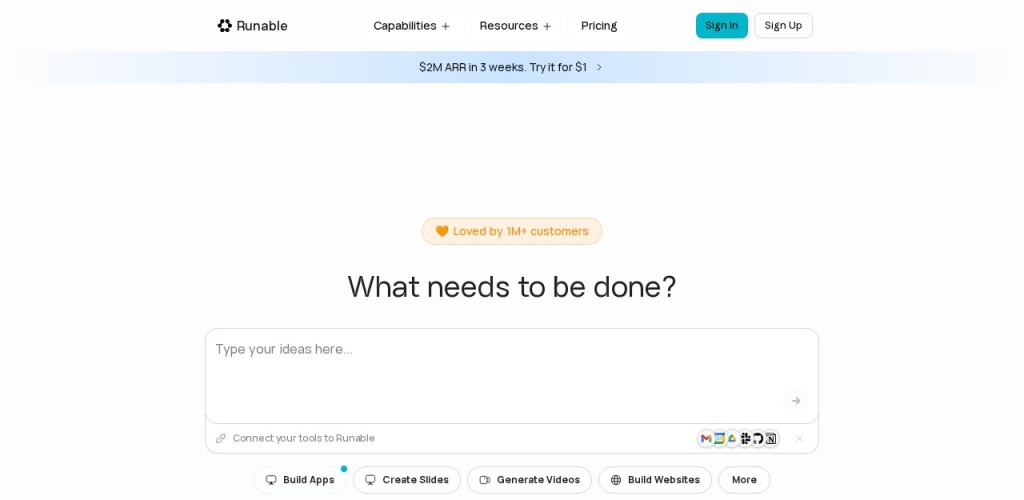Click the Sign In button

[x=722, y=25]
